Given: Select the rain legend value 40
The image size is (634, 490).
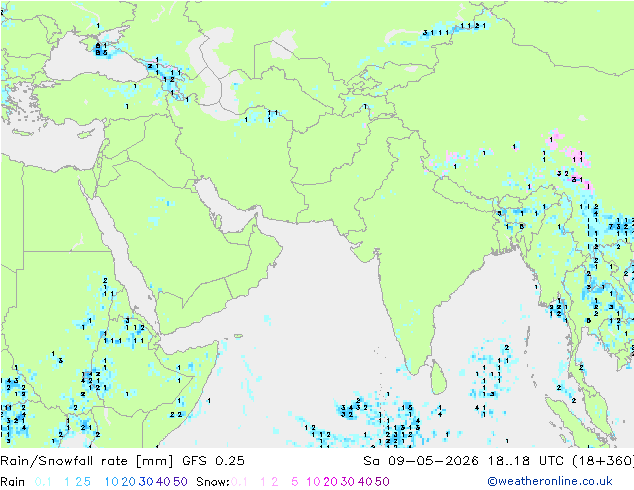Looking at the screenshot, I should pos(163,482).
